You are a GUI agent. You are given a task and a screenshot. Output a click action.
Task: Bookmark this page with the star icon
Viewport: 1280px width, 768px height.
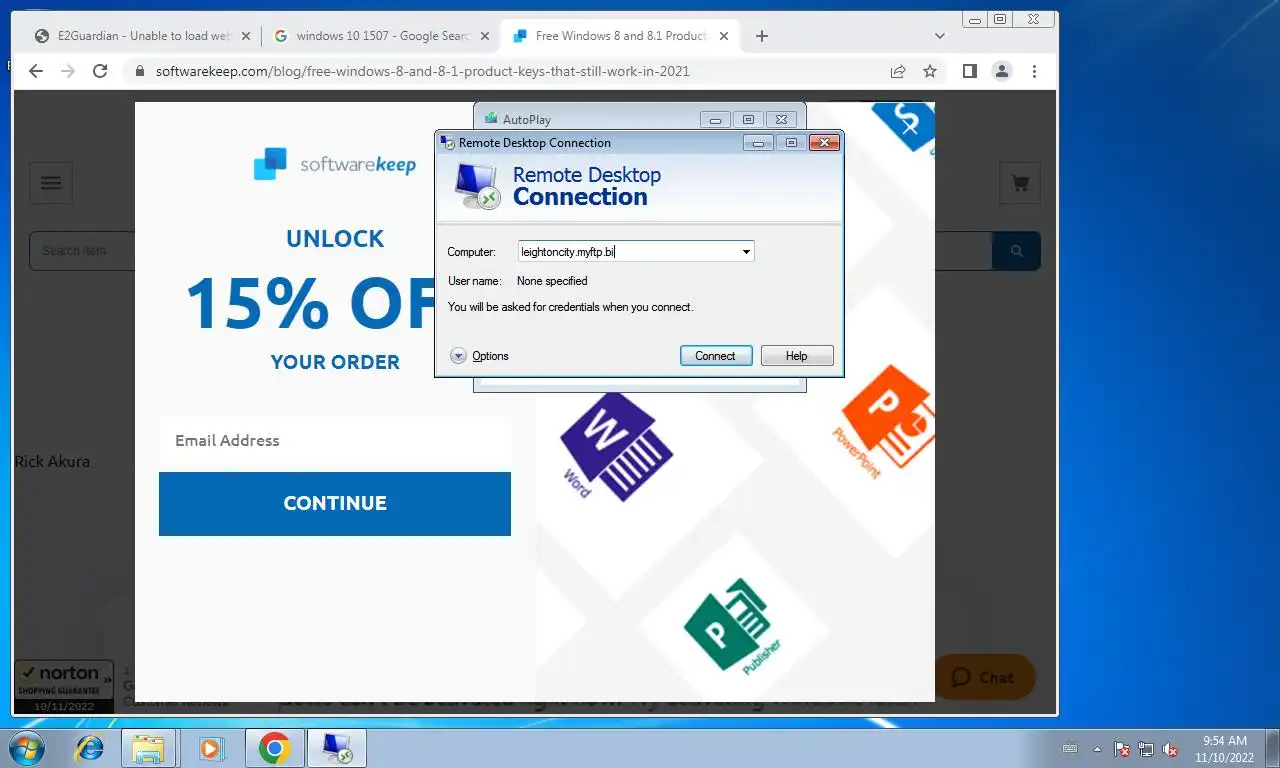(930, 71)
